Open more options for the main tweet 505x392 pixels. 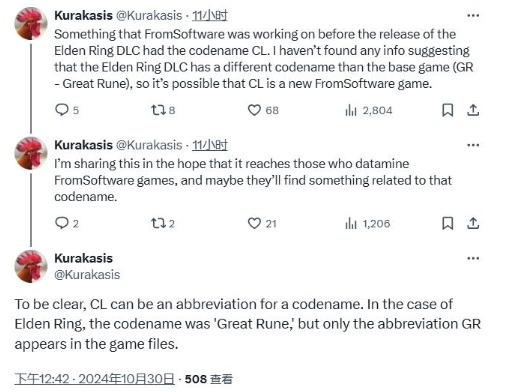click(473, 258)
